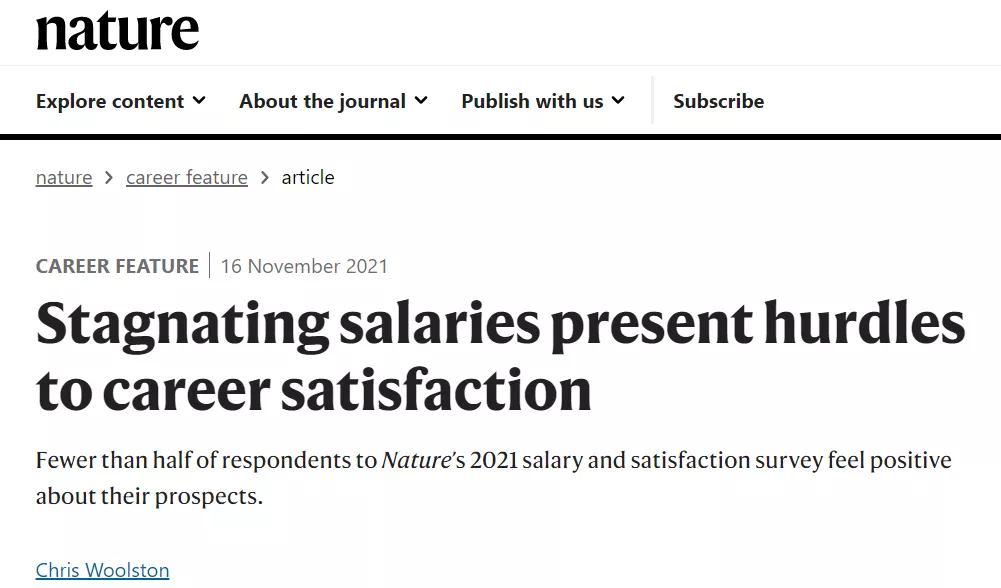1001x588 pixels.
Task: Click the Stagnating salaries article headline
Action: point(500,356)
